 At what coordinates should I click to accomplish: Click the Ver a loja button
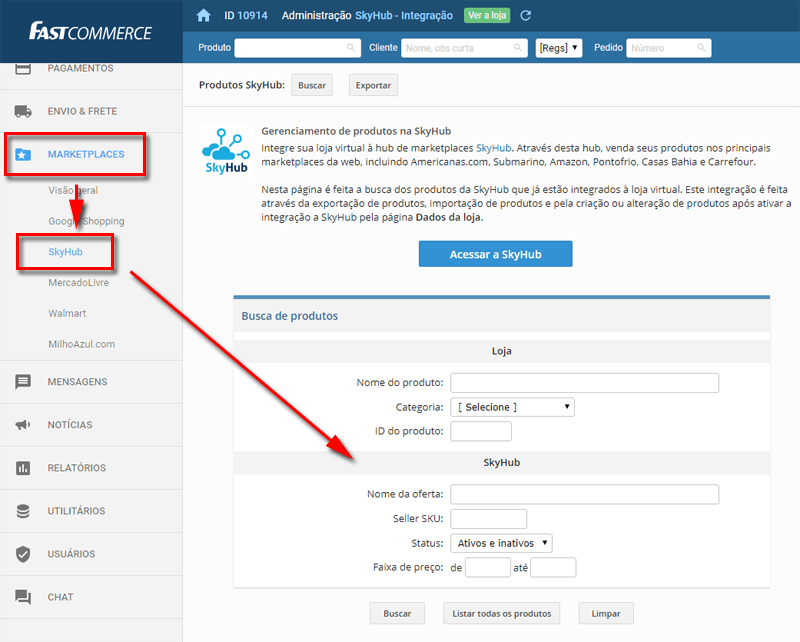point(487,15)
